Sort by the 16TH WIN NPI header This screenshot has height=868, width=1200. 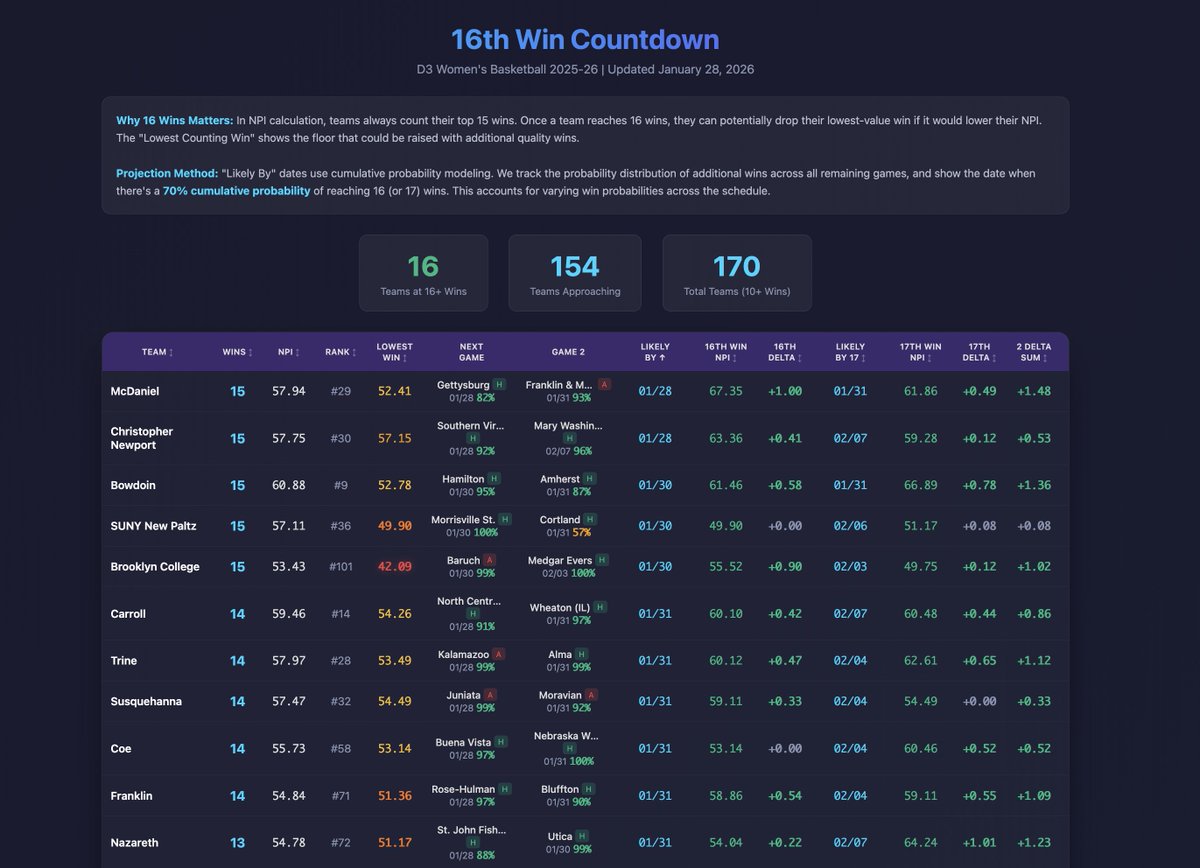(x=725, y=352)
